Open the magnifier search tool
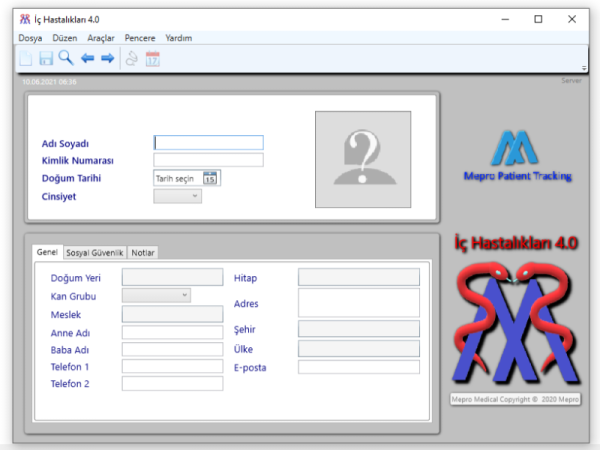The image size is (600, 450). pos(66,58)
